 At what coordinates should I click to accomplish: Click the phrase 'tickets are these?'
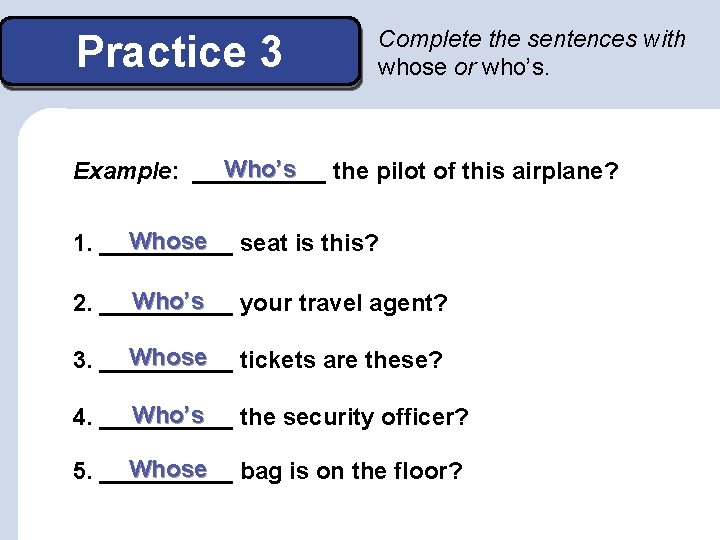[341, 360]
